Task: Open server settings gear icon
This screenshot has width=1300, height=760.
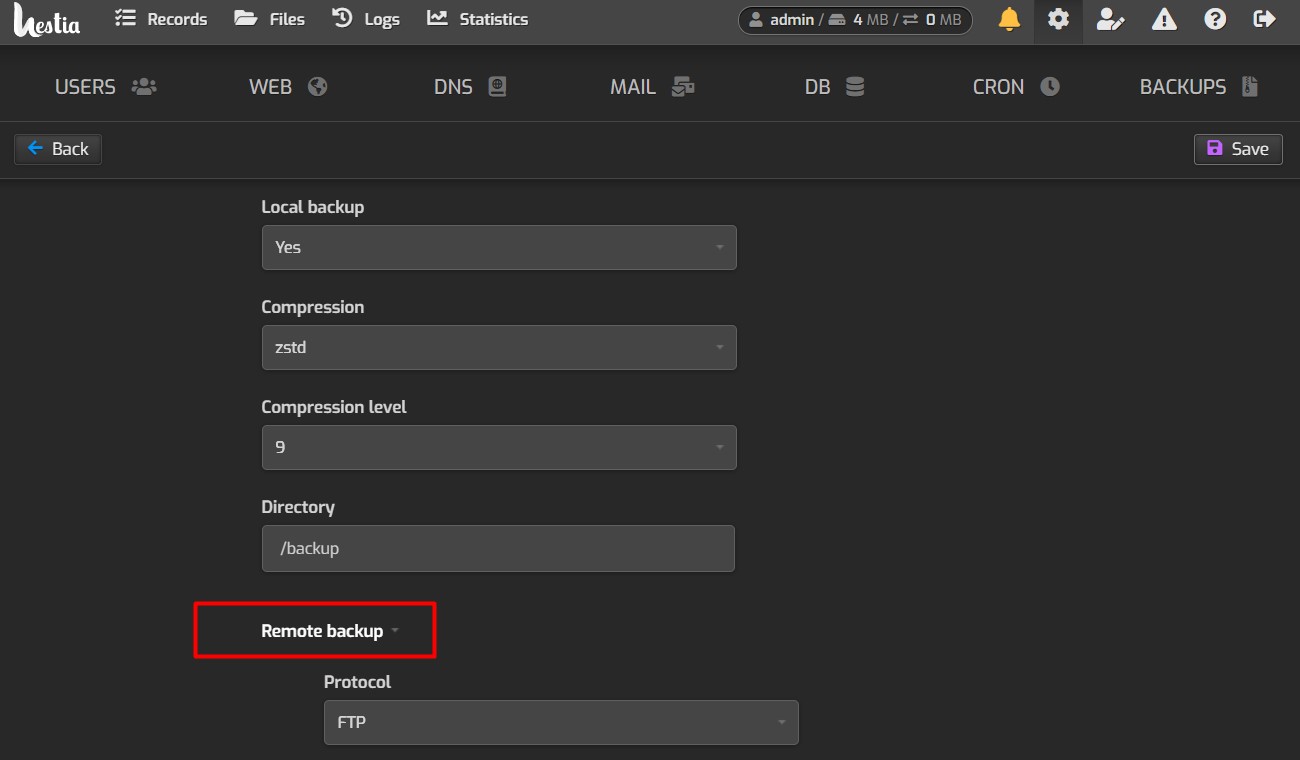Action: 1058,19
